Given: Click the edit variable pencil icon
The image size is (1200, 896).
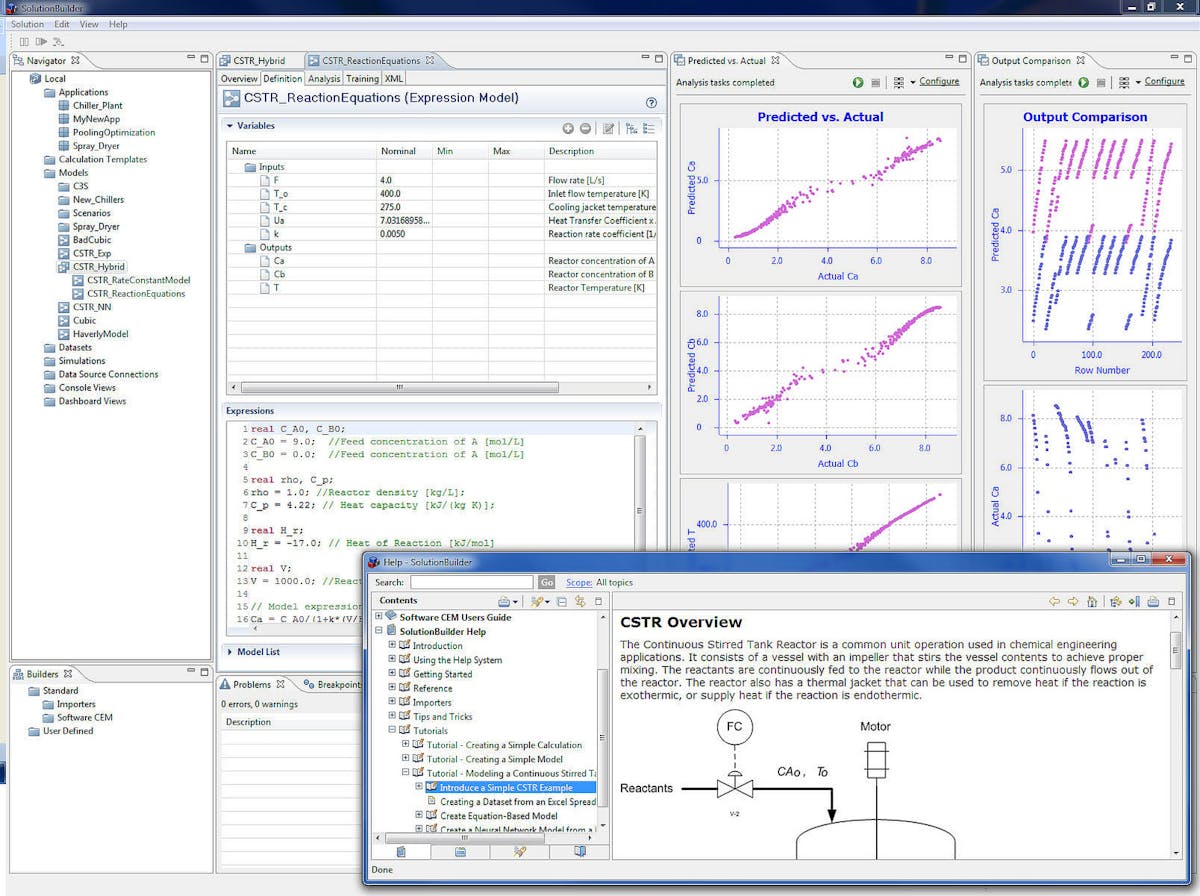Looking at the screenshot, I should click(611, 128).
